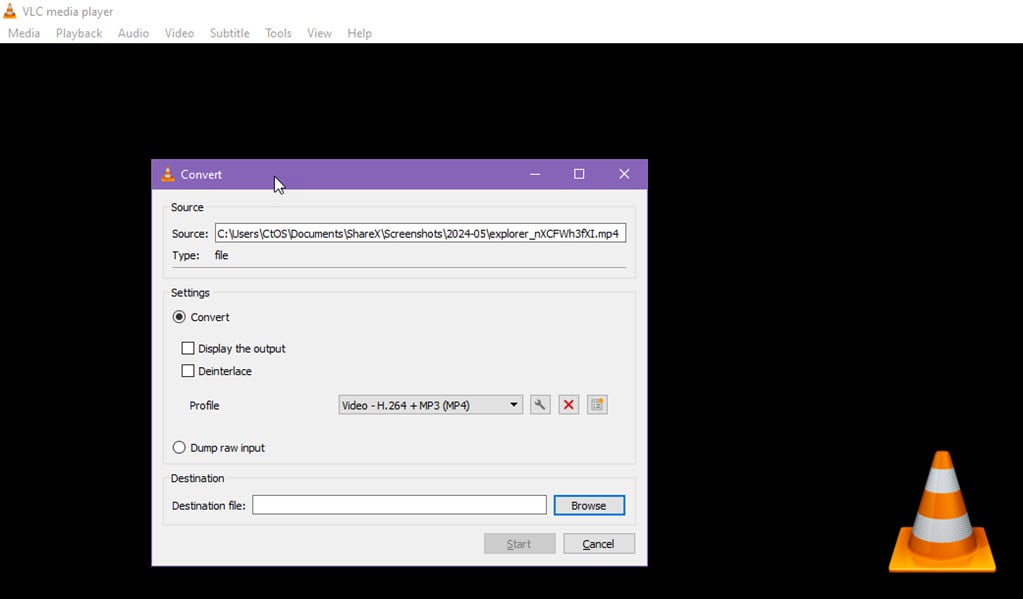Viewport: 1023px width, 599px height.
Task: Open the Media menu
Action: point(24,33)
